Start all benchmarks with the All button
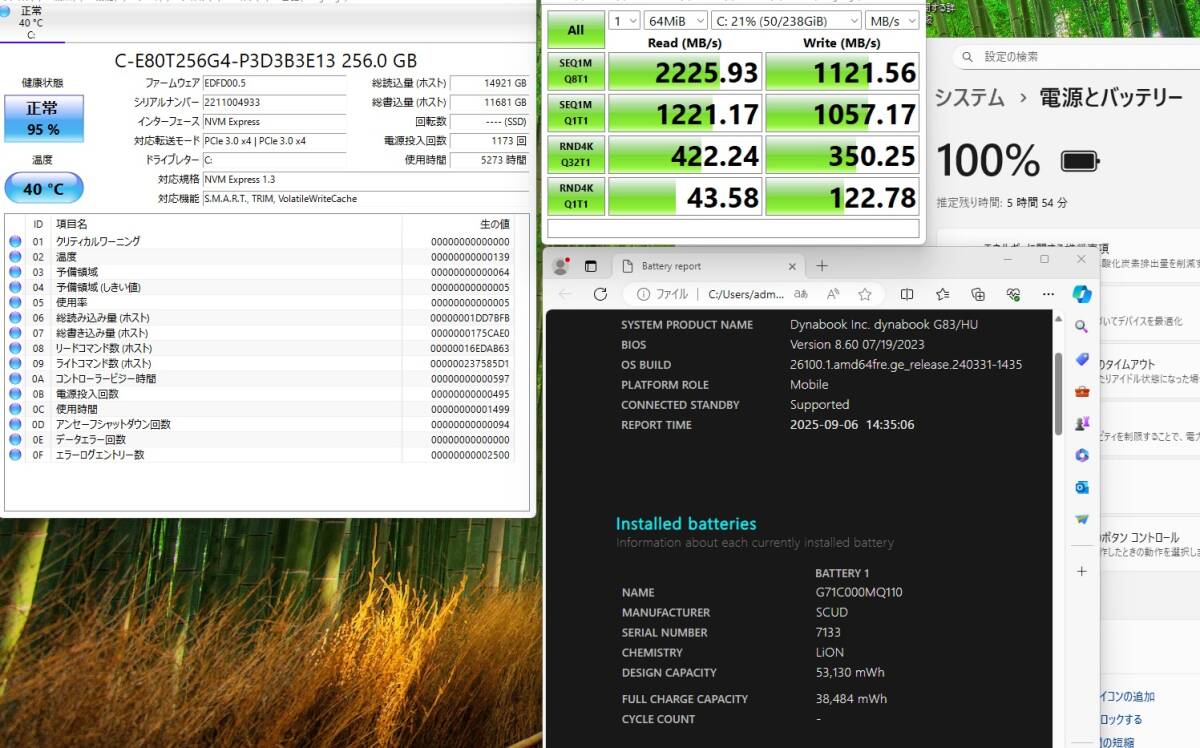The height and width of the screenshot is (748, 1200). 576,30
